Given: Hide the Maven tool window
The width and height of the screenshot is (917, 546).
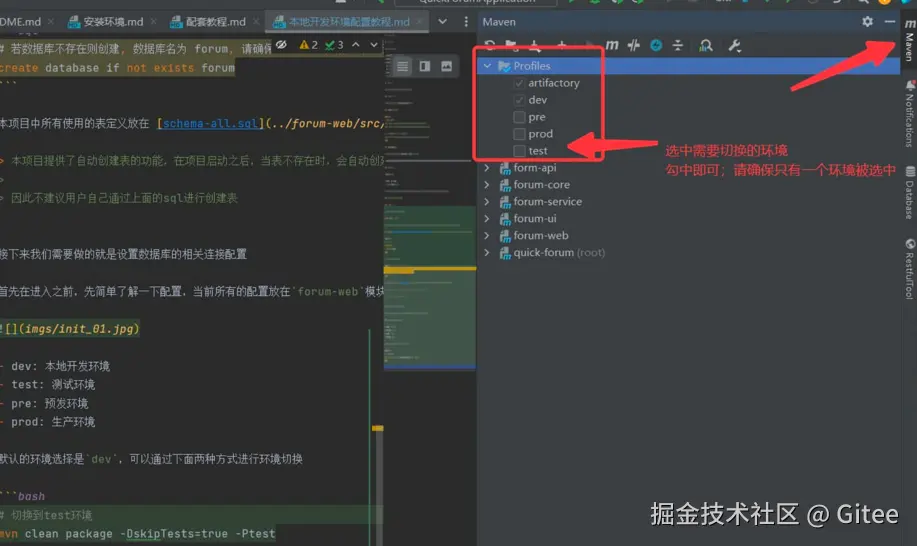Looking at the screenshot, I should click(x=890, y=22).
